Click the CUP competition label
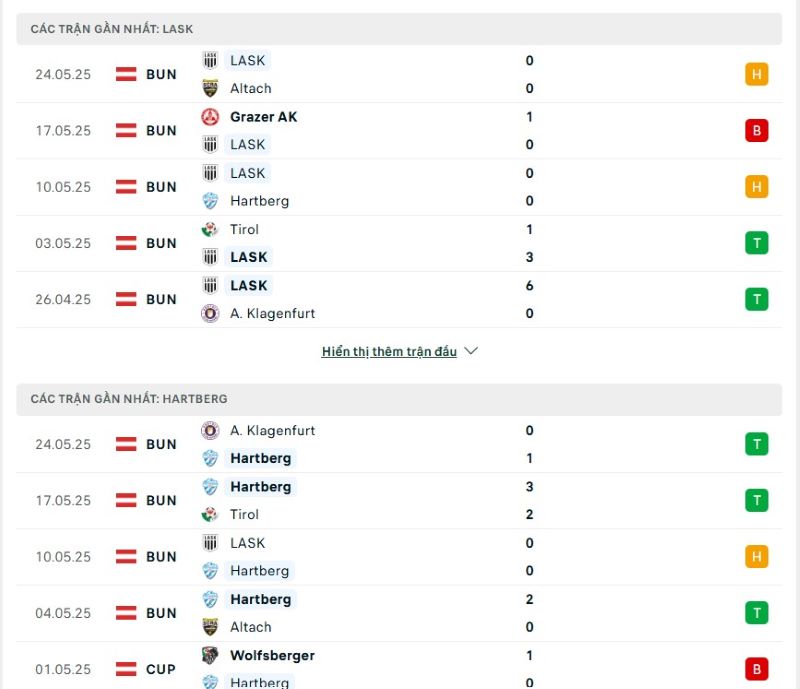 click(x=160, y=669)
